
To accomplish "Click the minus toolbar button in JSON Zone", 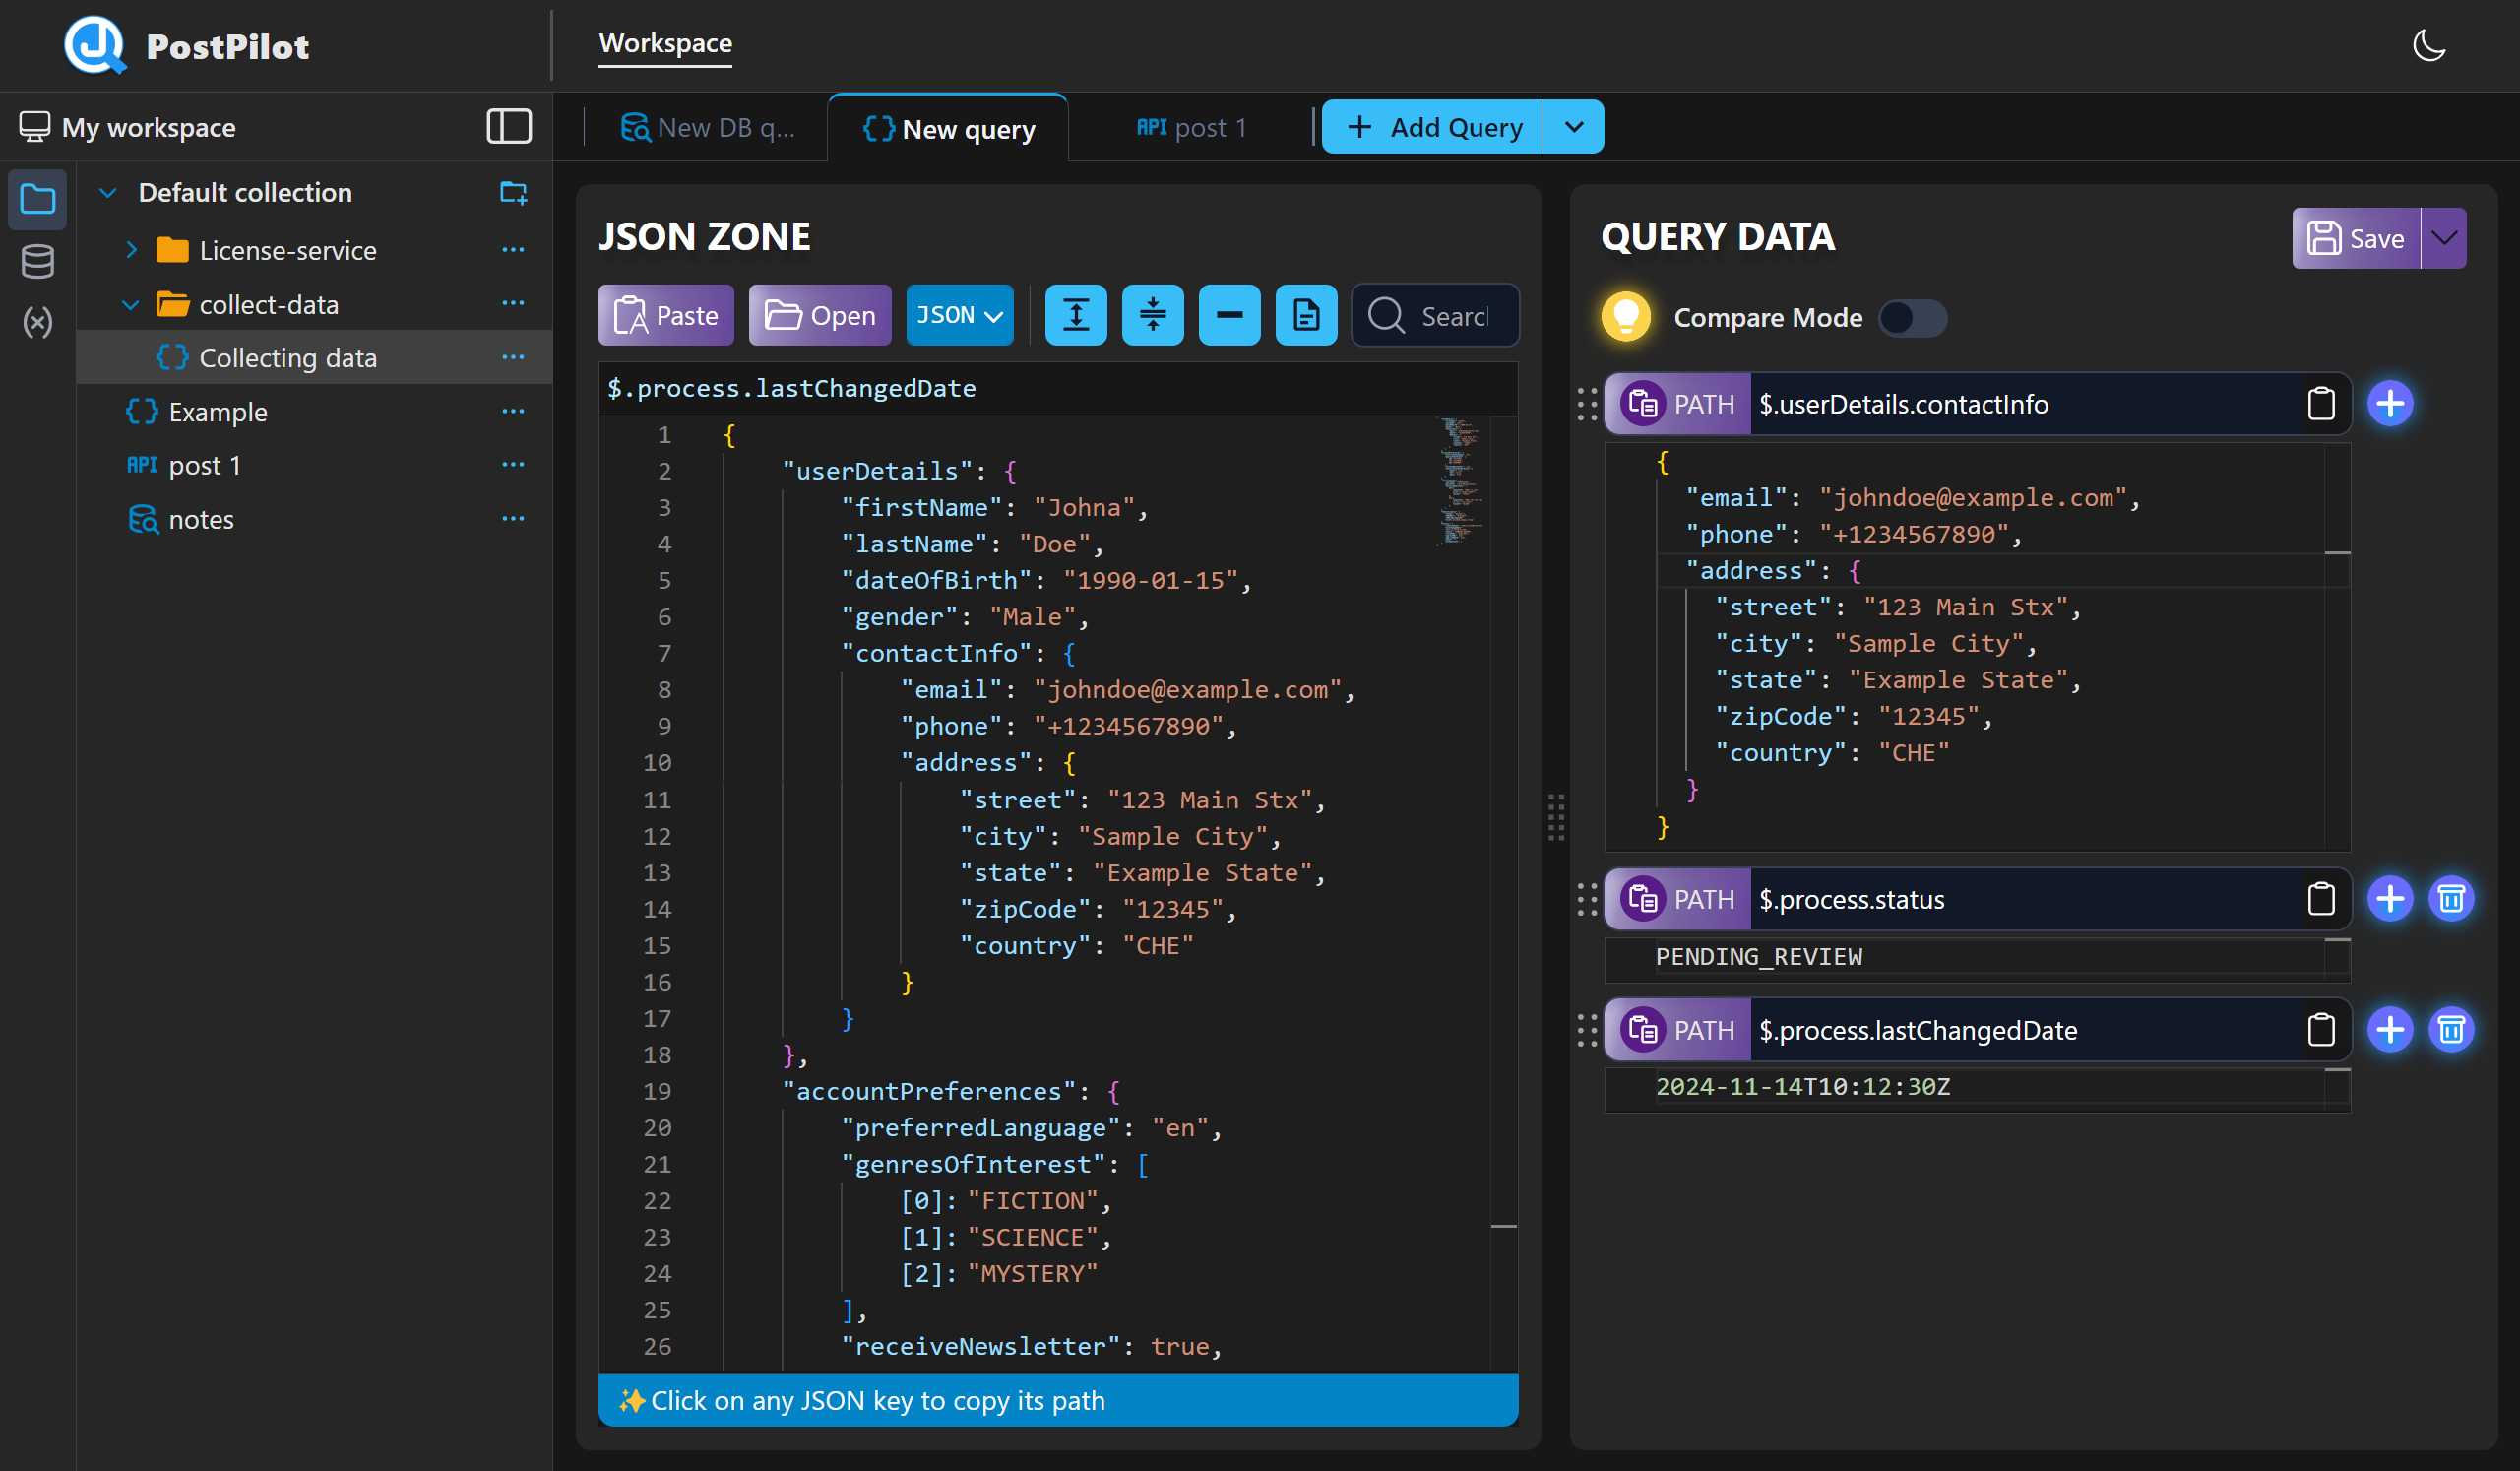I will pyautogui.click(x=1229, y=316).
